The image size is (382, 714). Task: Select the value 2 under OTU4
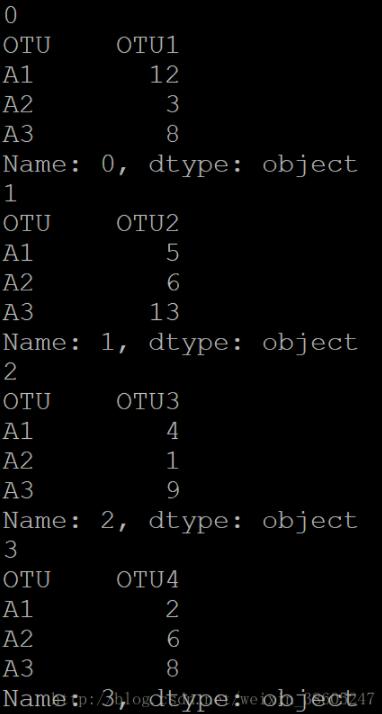pyautogui.click(x=173, y=609)
